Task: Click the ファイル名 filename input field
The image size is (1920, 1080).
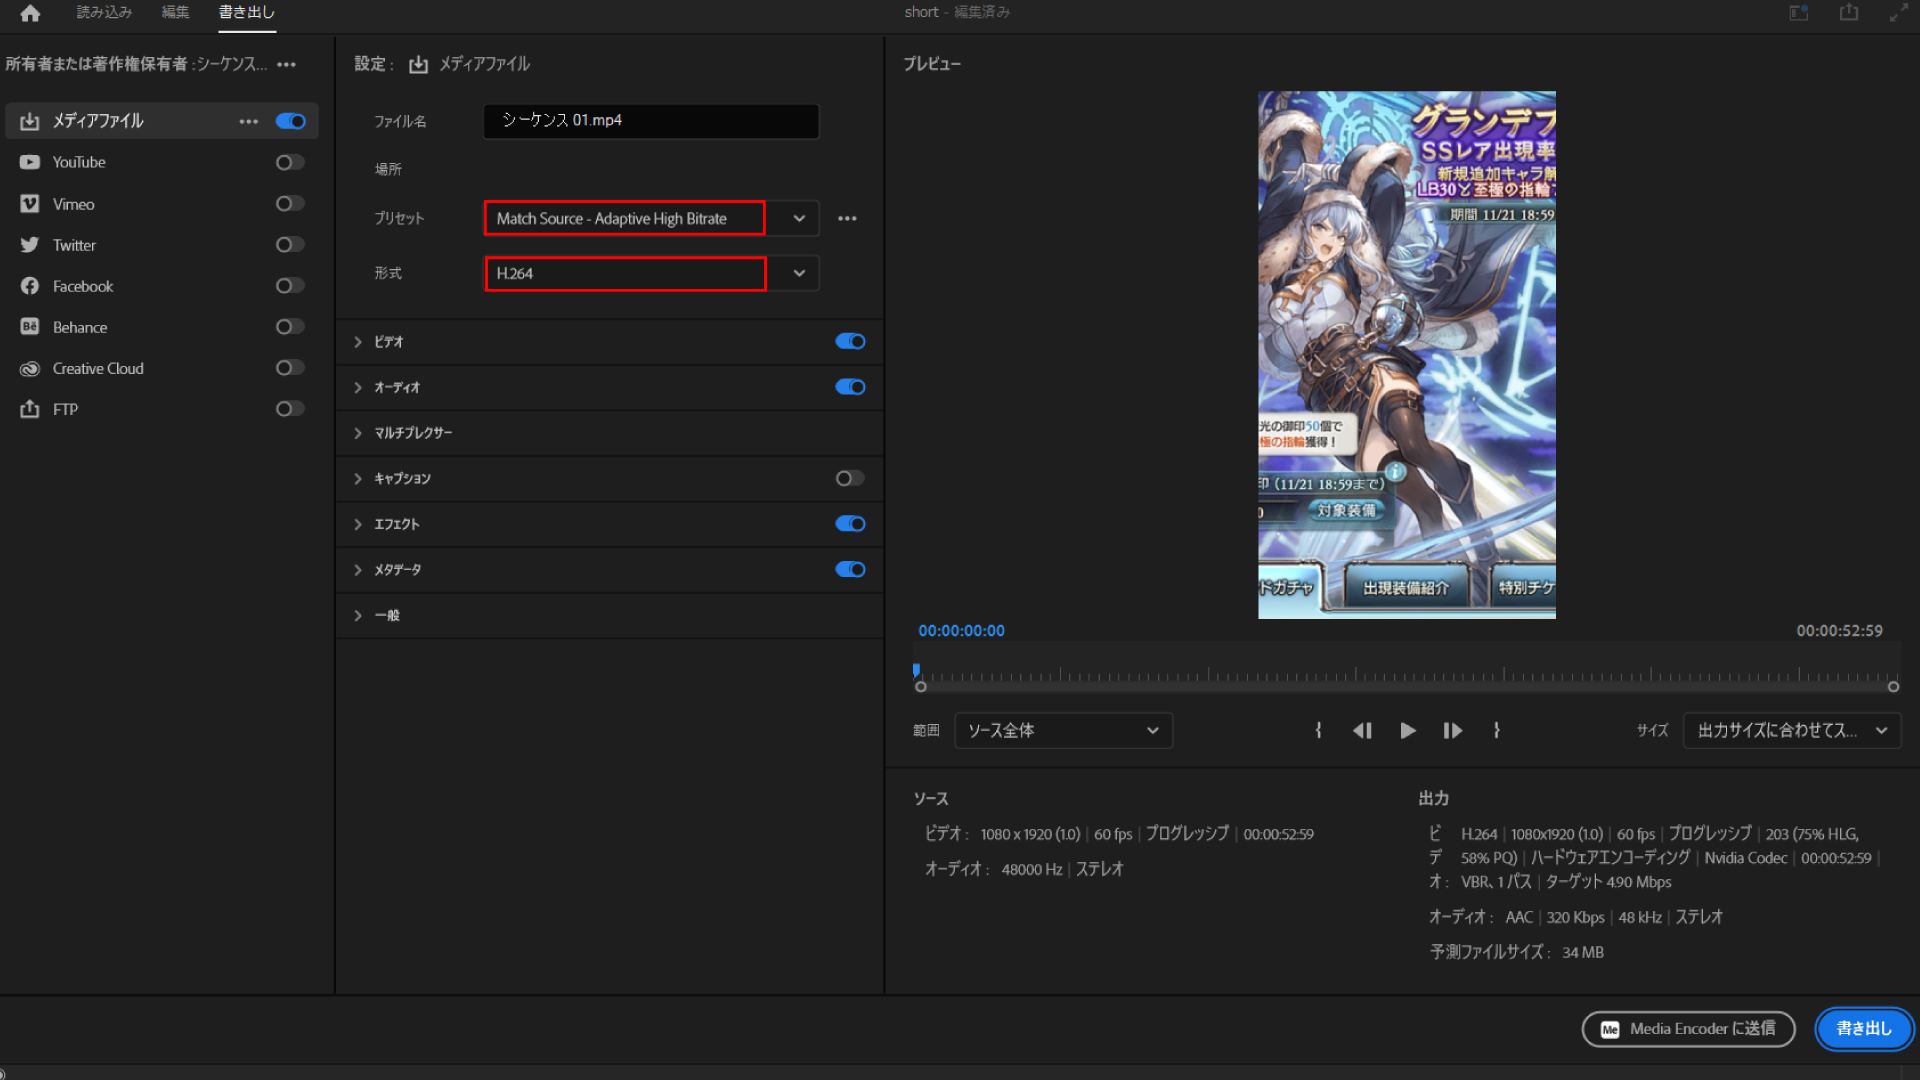Action: point(650,121)
